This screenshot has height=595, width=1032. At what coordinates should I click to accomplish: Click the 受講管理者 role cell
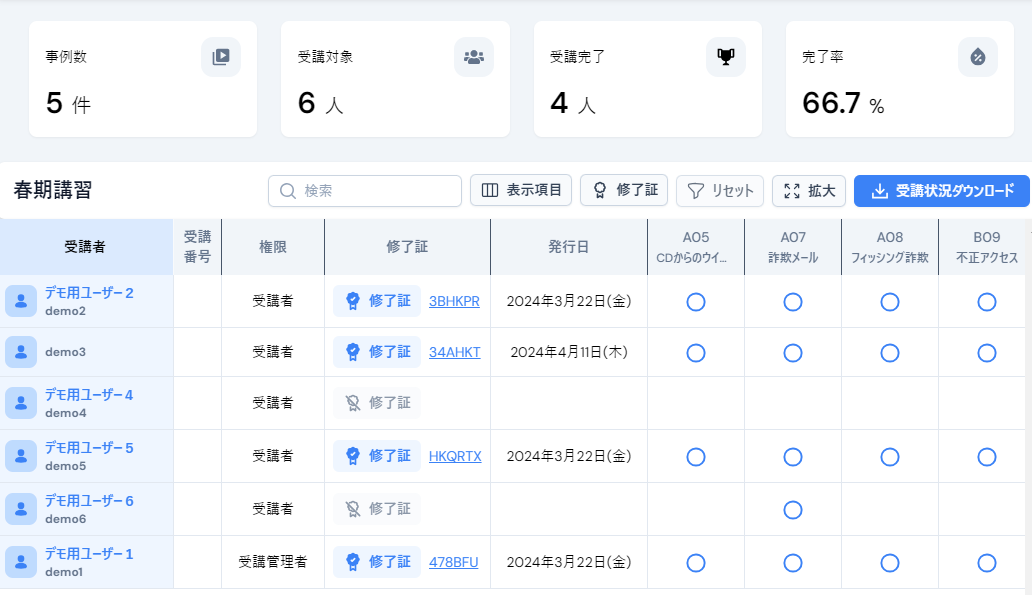coord(272,561)
